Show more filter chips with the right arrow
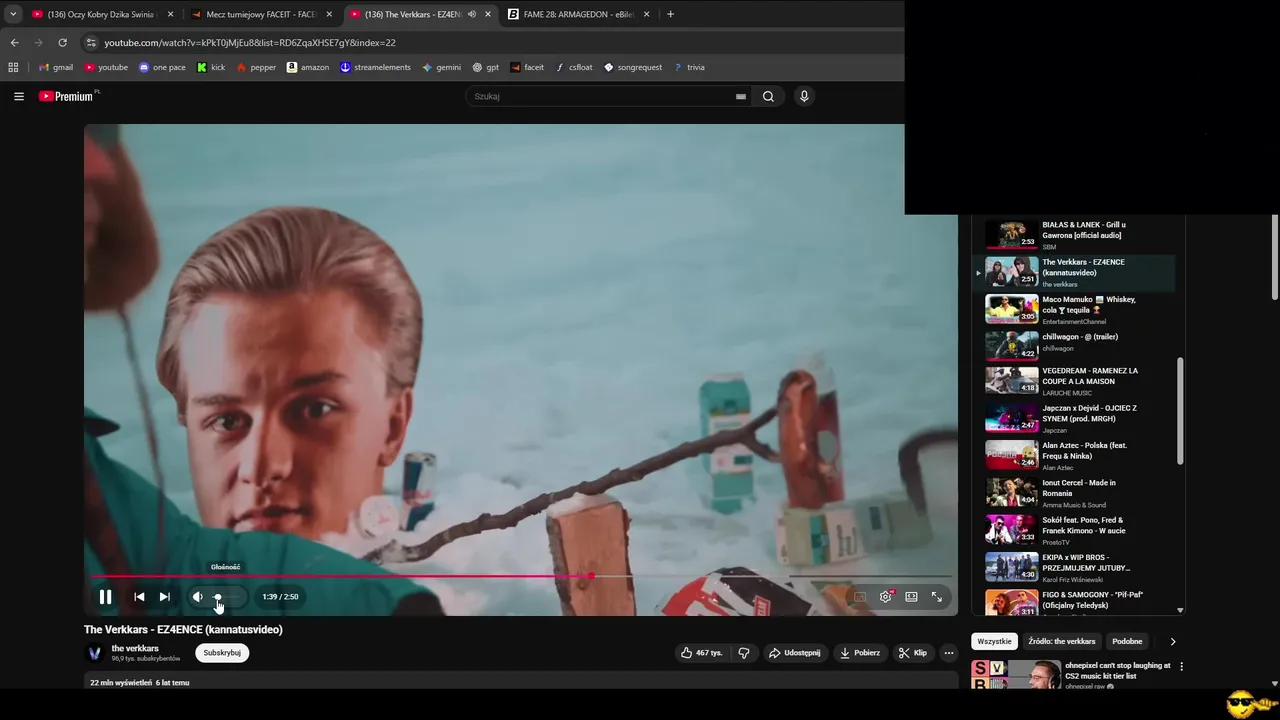Image resolution: width=1280 pixels, height=720 pixels. coord(1173,641)
